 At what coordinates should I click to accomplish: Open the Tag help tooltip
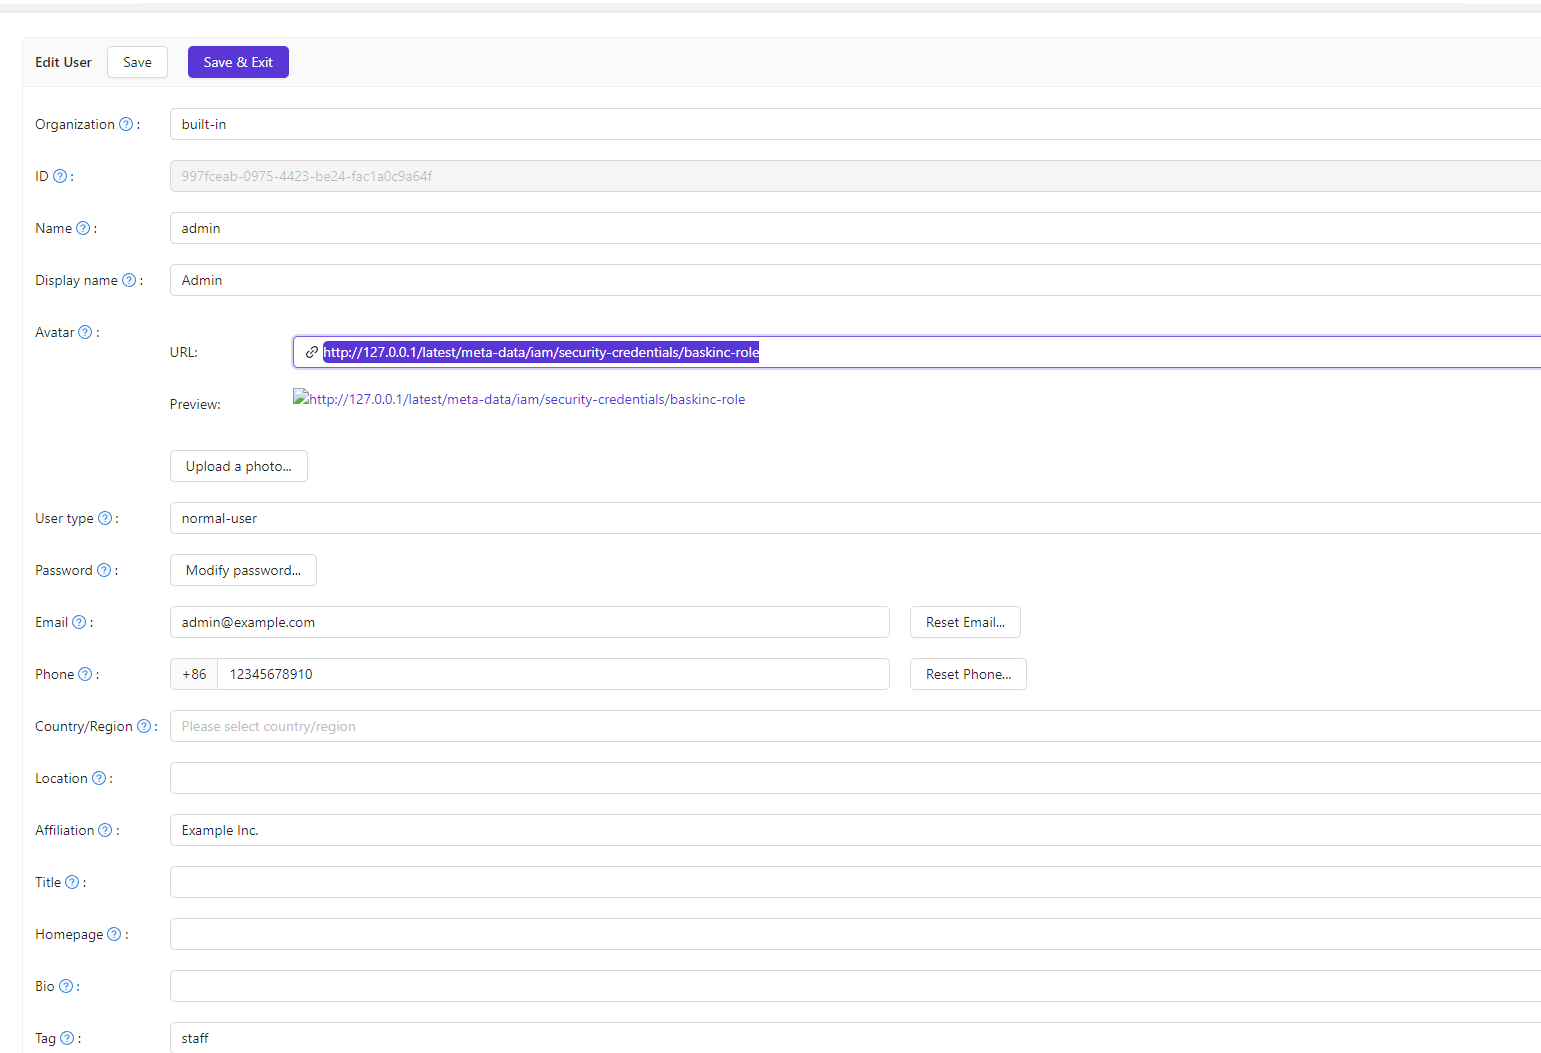(65, 1037)
